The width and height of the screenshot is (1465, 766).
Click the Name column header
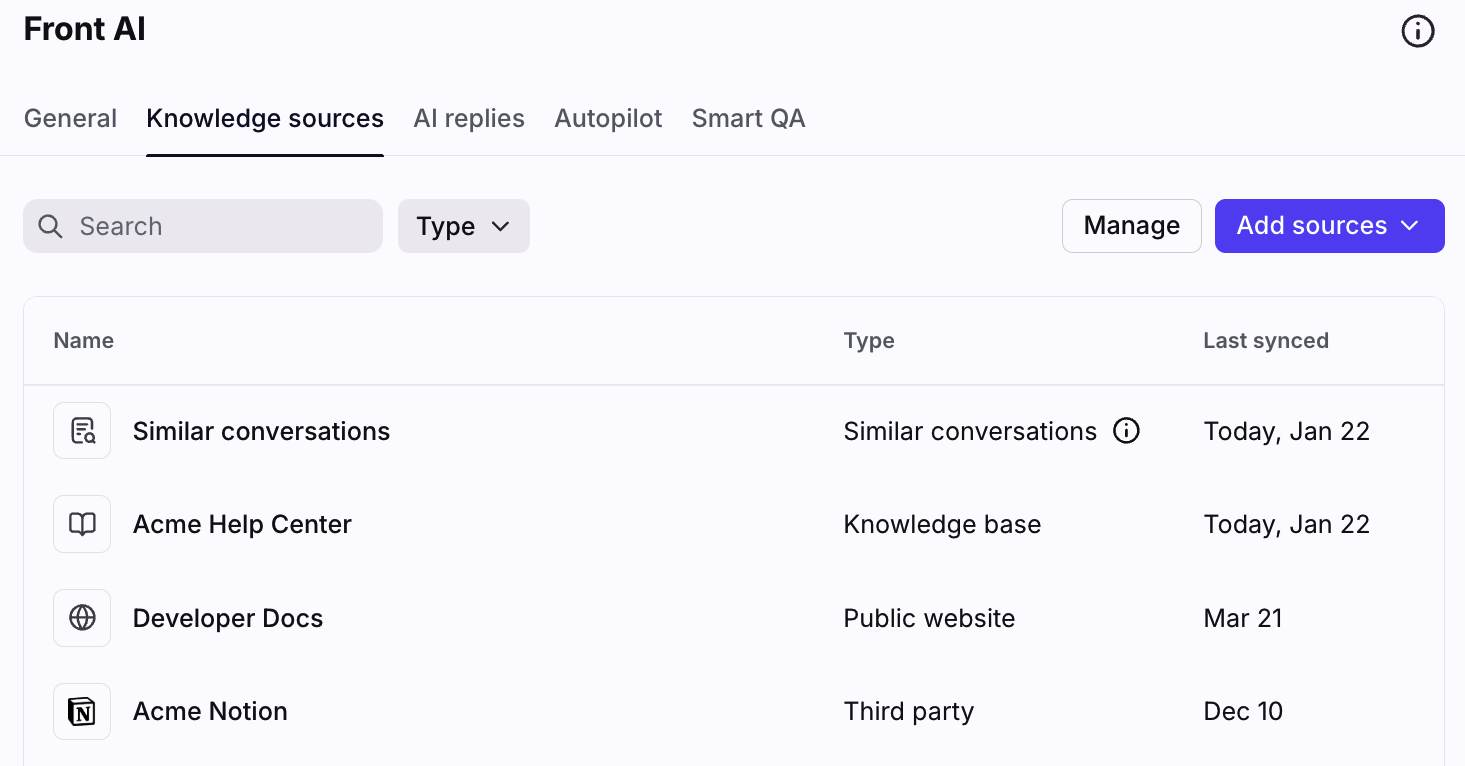coord(83,340)
